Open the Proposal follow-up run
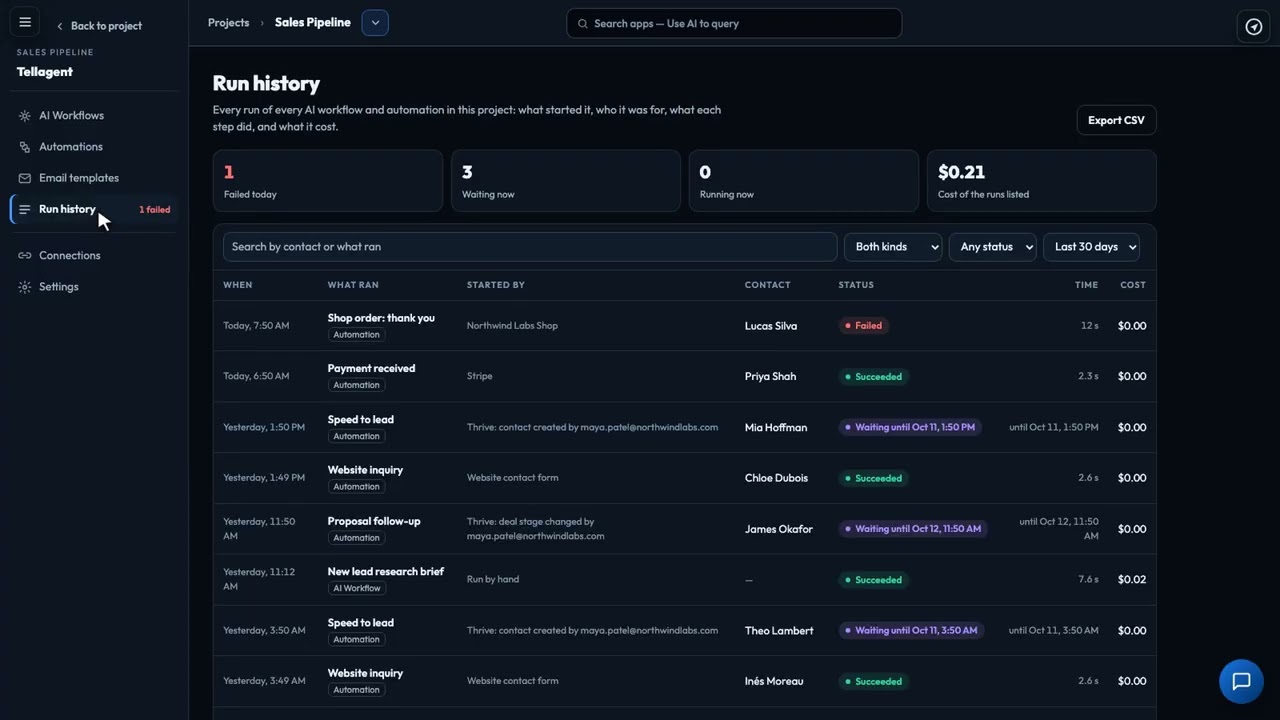Viewport: 1280px width, 720px height. coord(374,522)
